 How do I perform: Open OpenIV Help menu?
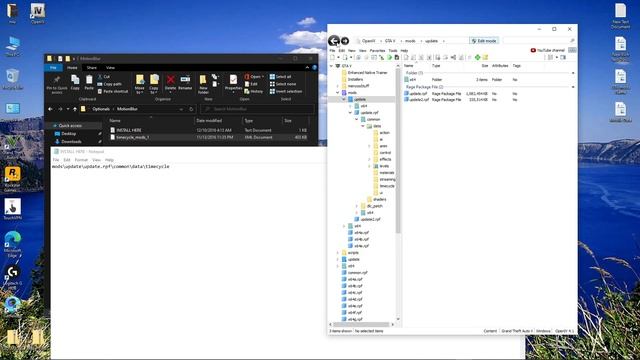[404, 51]
